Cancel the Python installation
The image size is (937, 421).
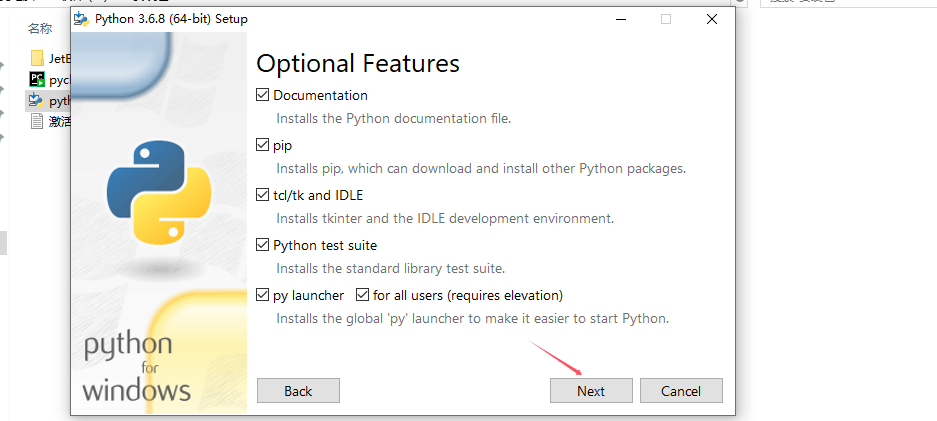pyautogui.click(x=681, y=391)
